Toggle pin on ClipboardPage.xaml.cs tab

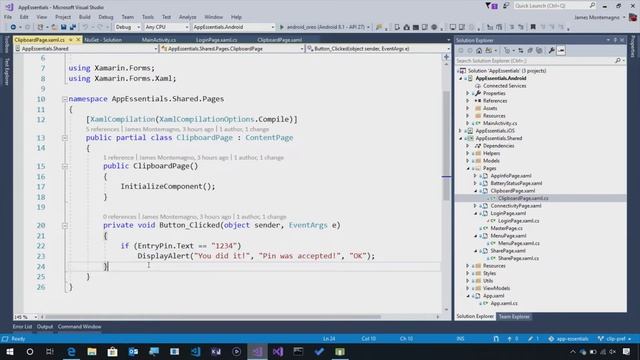point(71,40)
